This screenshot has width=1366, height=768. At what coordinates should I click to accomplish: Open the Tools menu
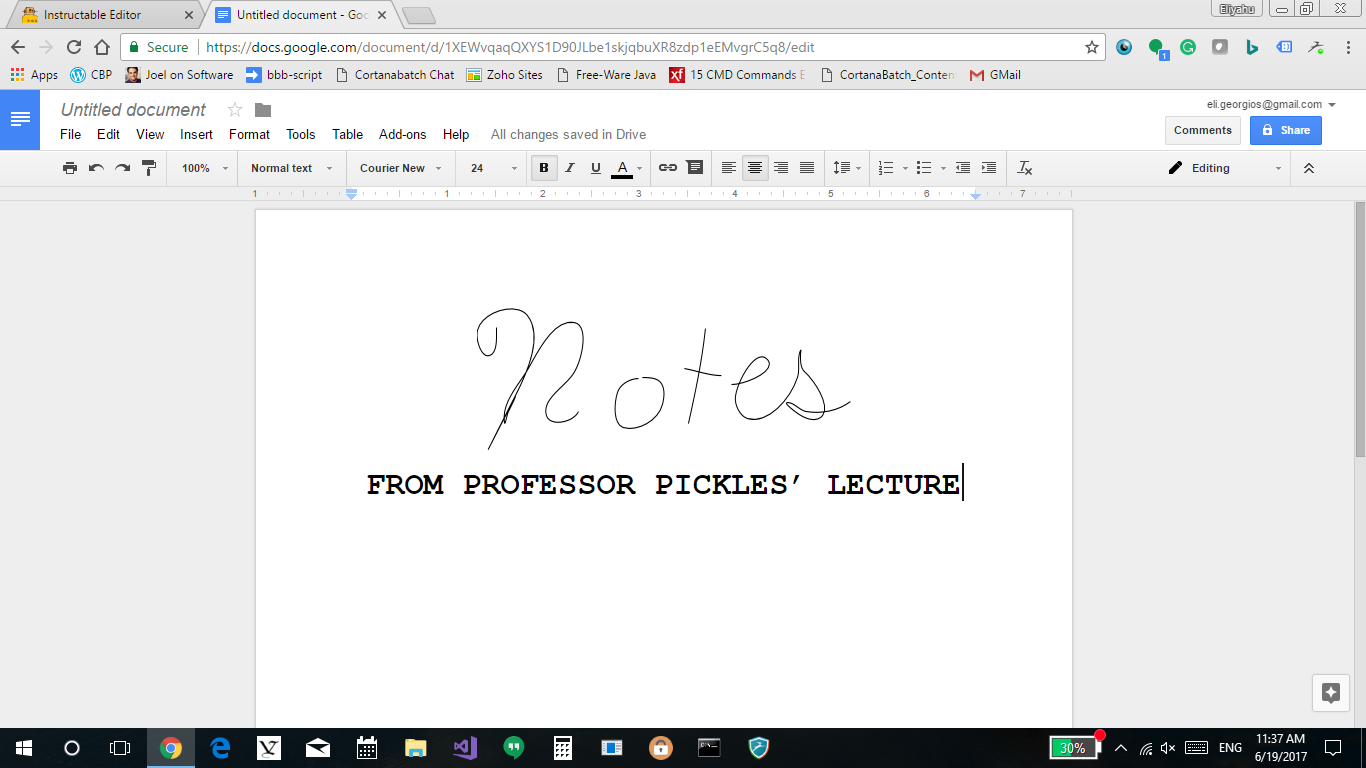point(300,134)
